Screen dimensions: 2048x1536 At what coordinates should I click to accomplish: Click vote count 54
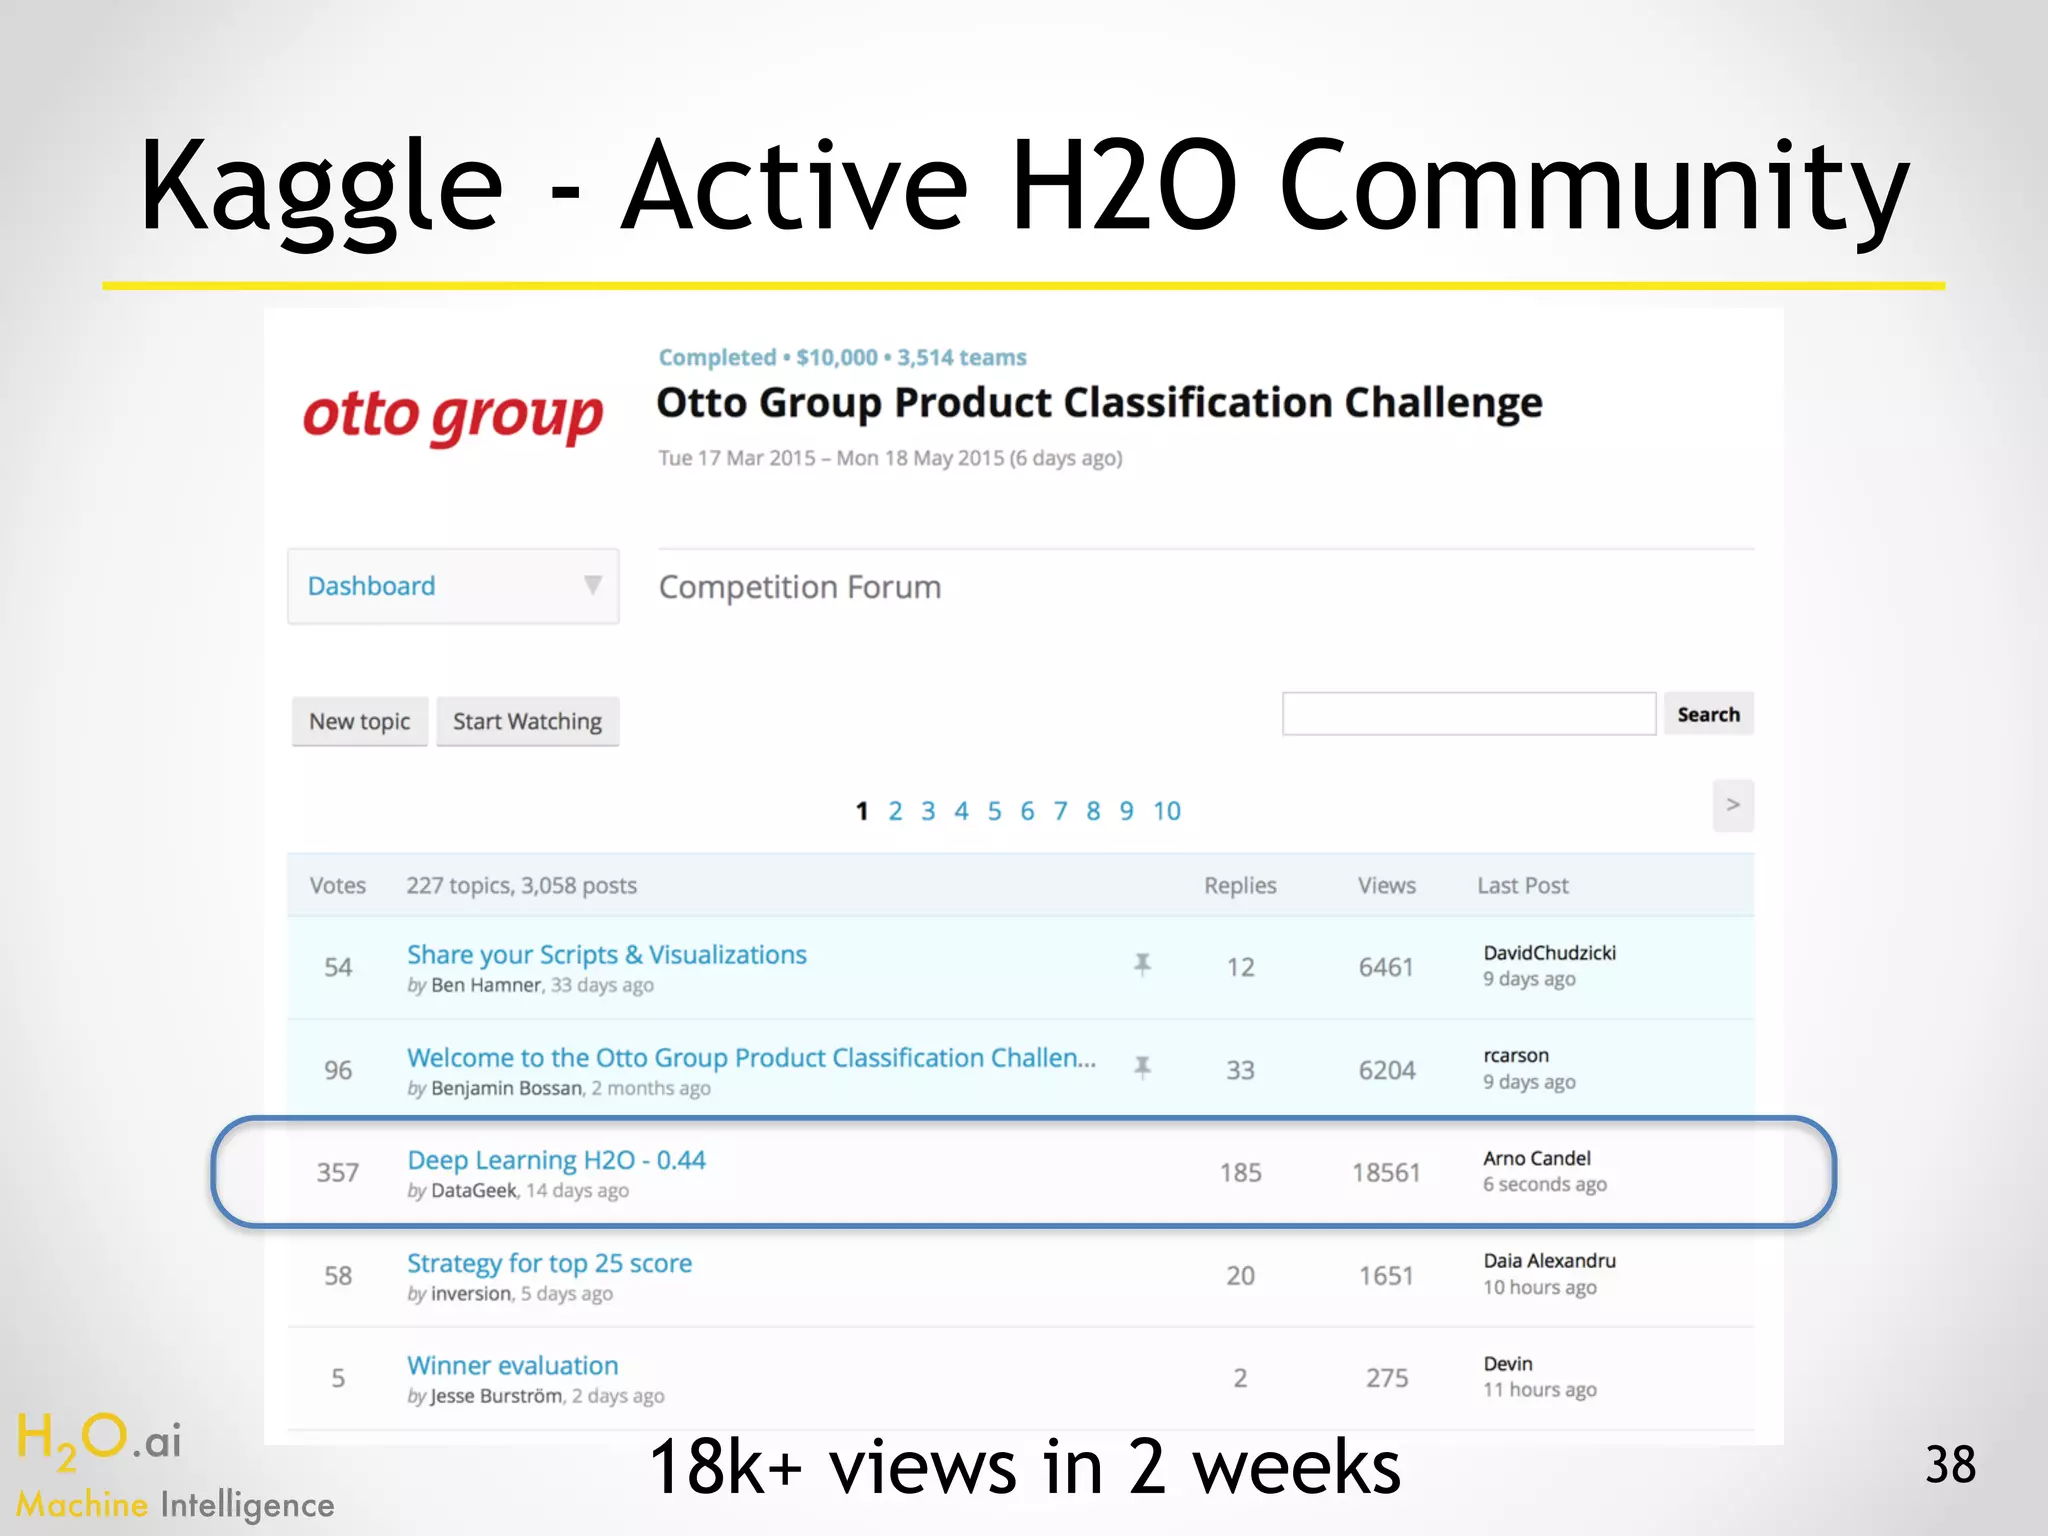(x=338, y=968)
